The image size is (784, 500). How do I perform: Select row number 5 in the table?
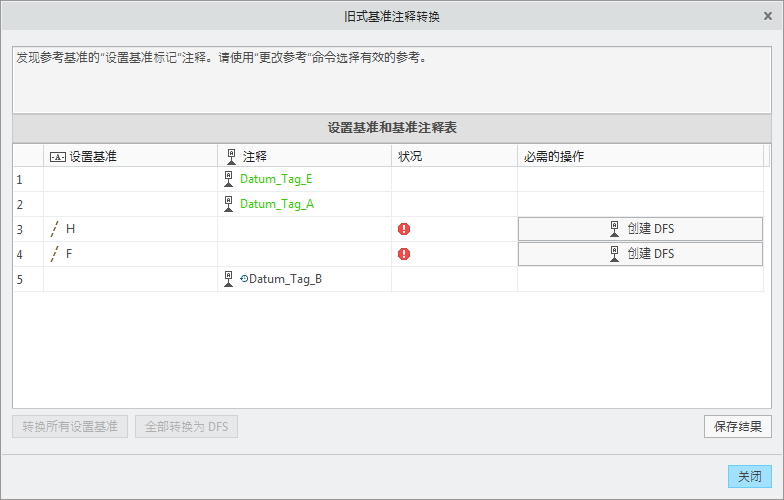[20, 279]
